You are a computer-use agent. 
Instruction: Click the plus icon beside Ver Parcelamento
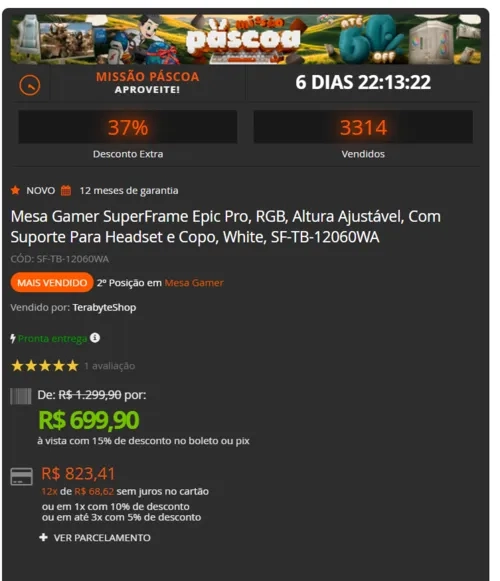coord(43,537)
